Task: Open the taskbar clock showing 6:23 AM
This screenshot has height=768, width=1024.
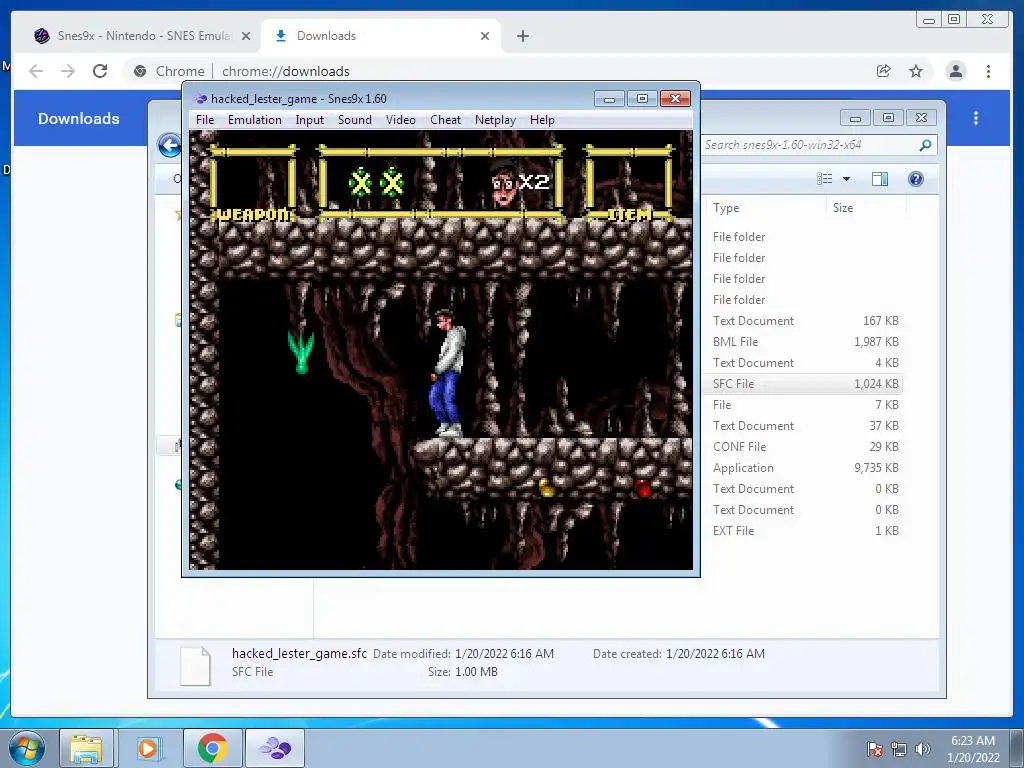Action: tap(973, 748)
